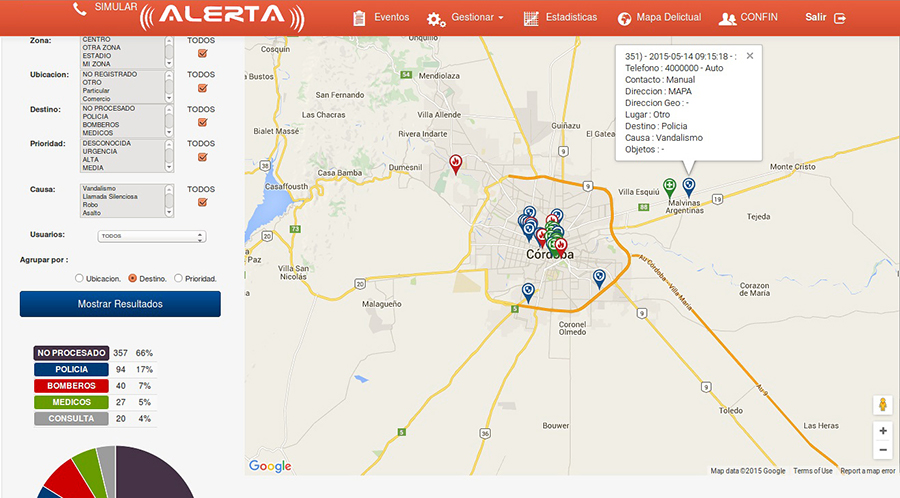Click the Google logo on the map
Image resolution: width=900 pixels, height=498 pixels.
(270, 466)
